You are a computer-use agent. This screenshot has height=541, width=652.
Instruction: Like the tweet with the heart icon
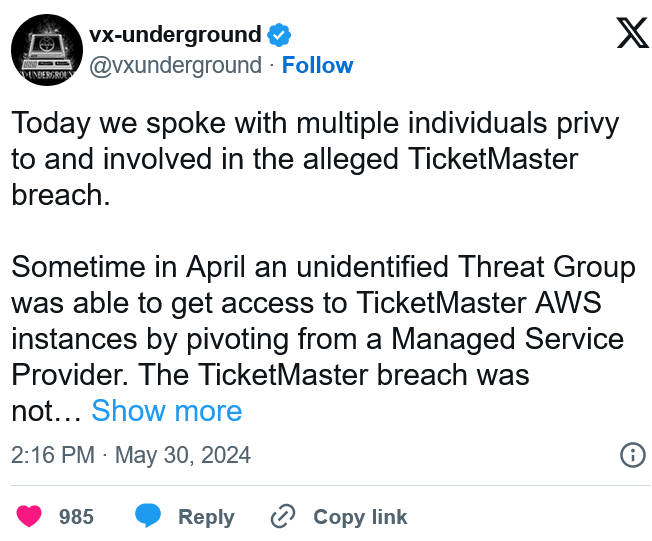click(x=29, y=516)
